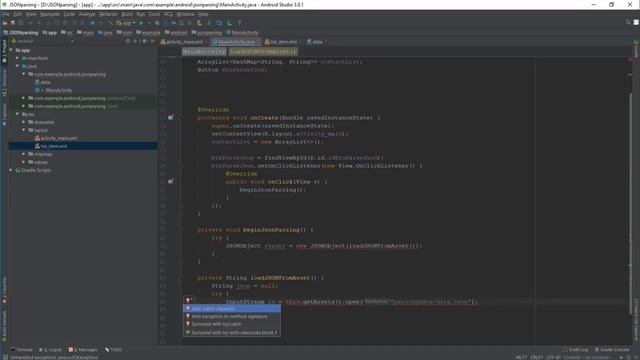Image resolution: width=640 pixels, height=360 pixels.
Task: Click the Search Everywhere magnifier icon
Action: [x=628, y=22]
